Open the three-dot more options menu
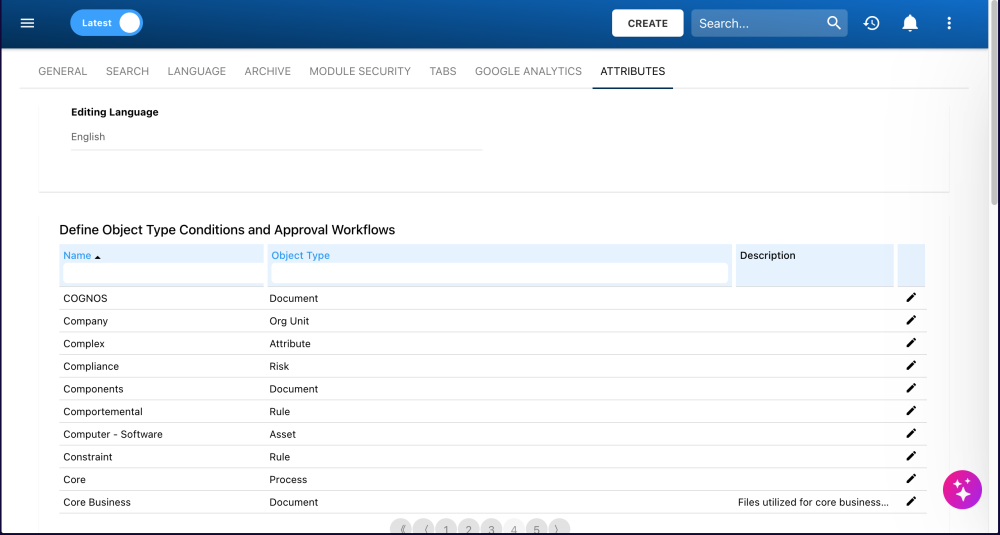 [x=949, y=23]
